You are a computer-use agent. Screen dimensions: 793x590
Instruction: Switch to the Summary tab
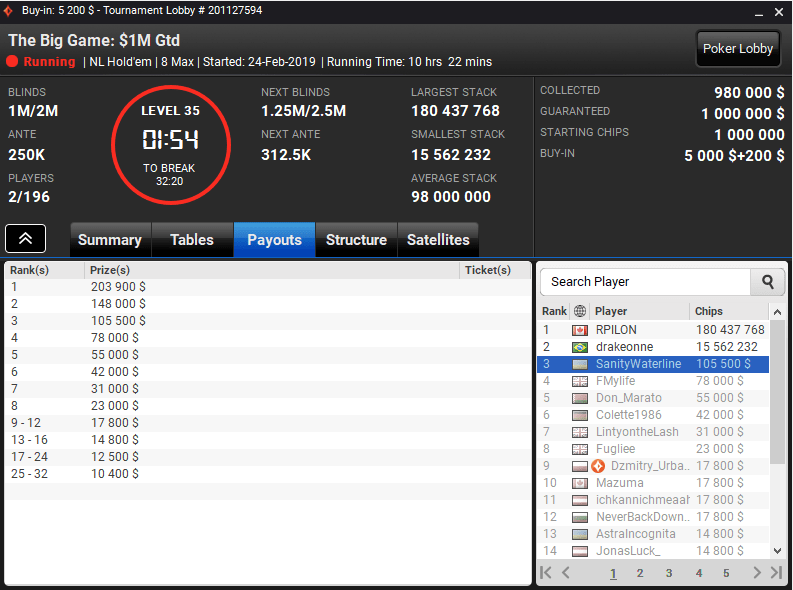pos(110,240)
